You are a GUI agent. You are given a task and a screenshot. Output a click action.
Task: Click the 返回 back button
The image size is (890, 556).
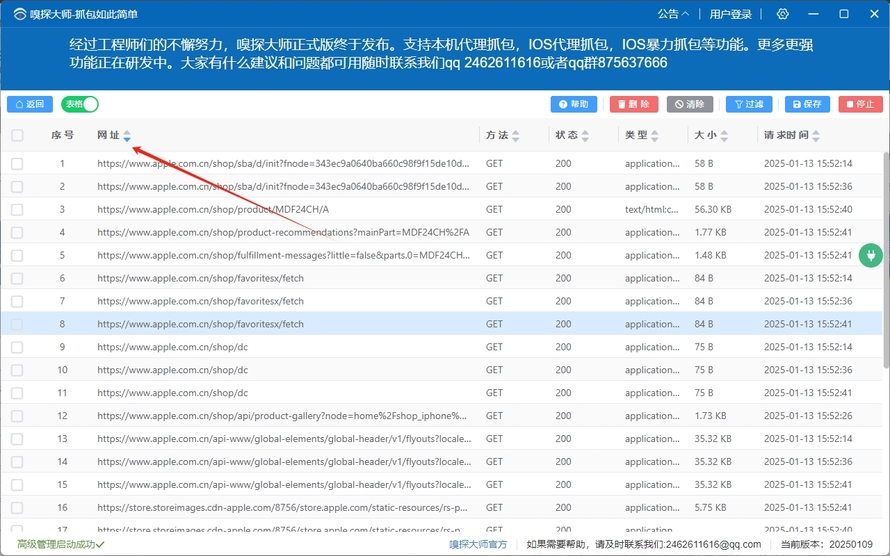30,104
